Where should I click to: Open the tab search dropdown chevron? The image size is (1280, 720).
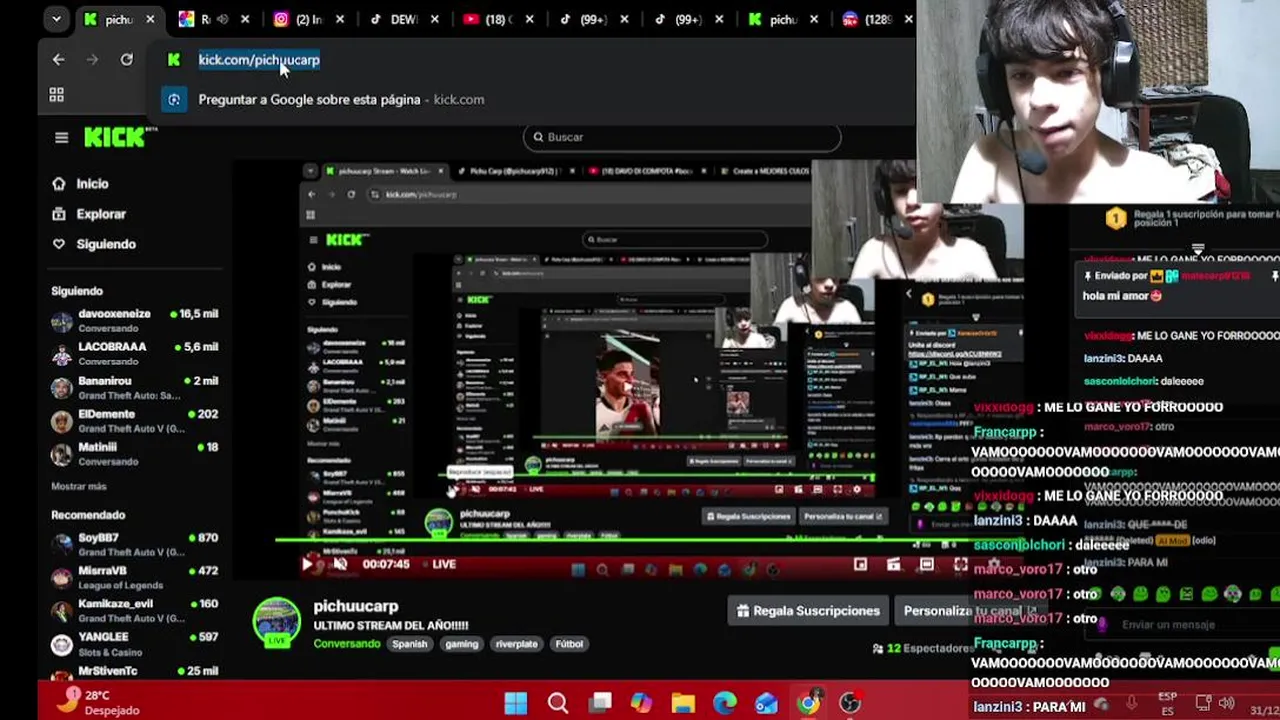point(56,19)
